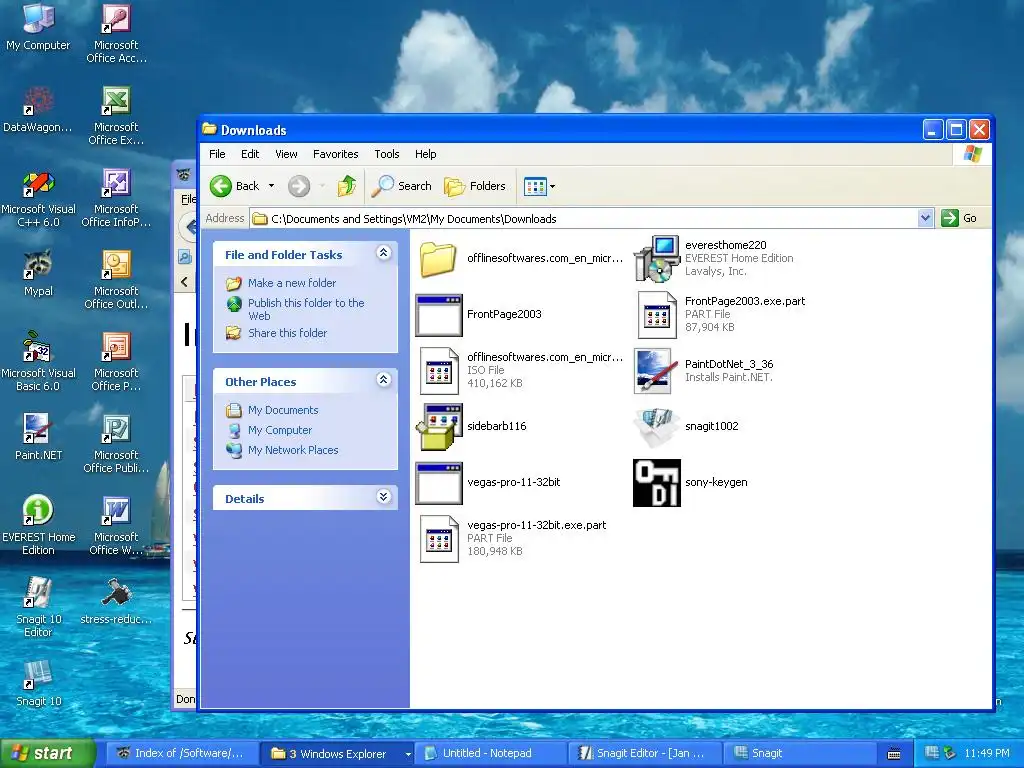This screenshot has width=1024, height=768.
Task: Click the system tray clock 11:49 PM
Action: [987, 754]
